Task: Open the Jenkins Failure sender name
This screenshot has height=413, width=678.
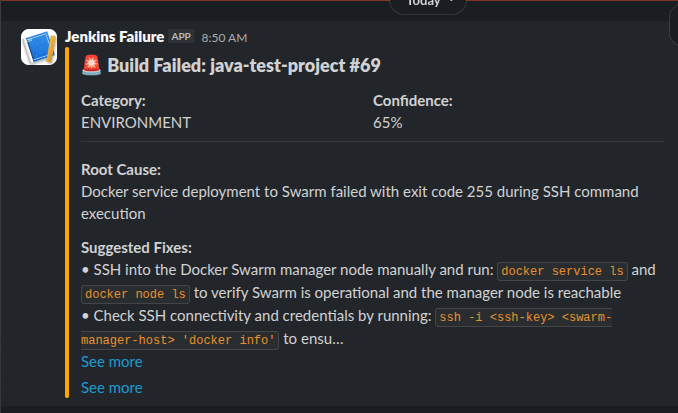Action: click(x=113, y=37)
